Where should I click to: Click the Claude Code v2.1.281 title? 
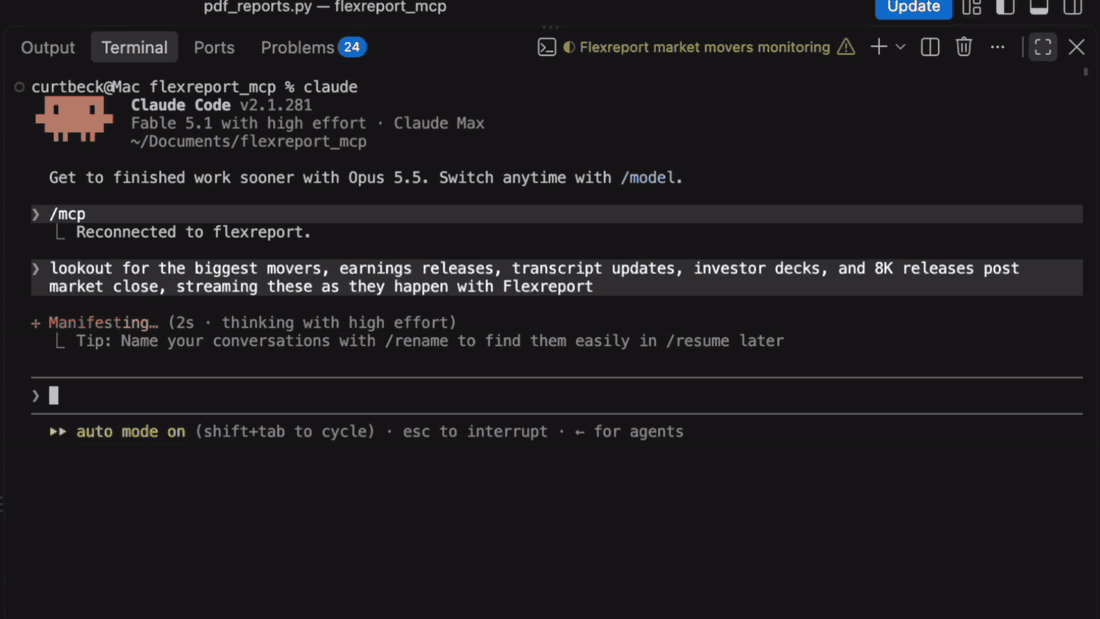(x=221, y=105)
